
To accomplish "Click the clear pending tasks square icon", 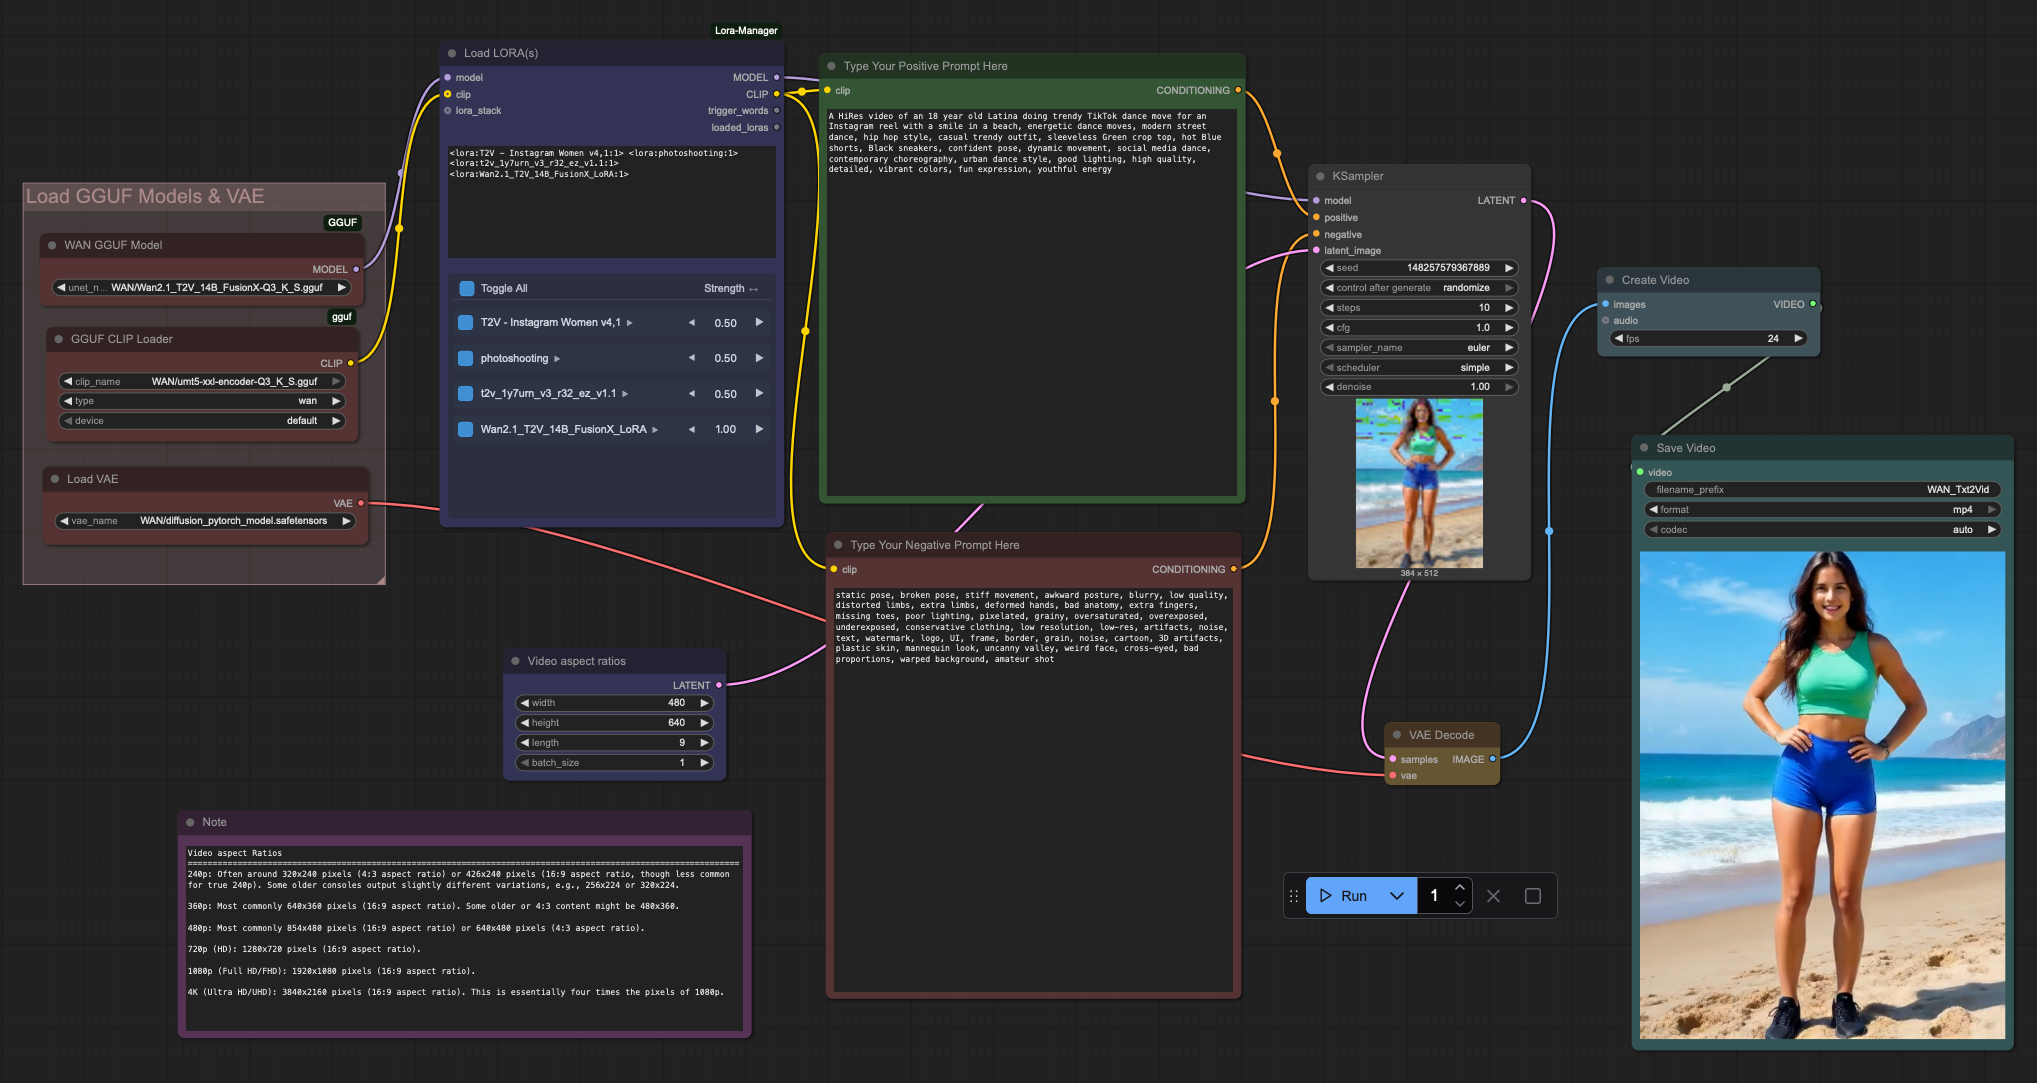I will coord(1532,896).
